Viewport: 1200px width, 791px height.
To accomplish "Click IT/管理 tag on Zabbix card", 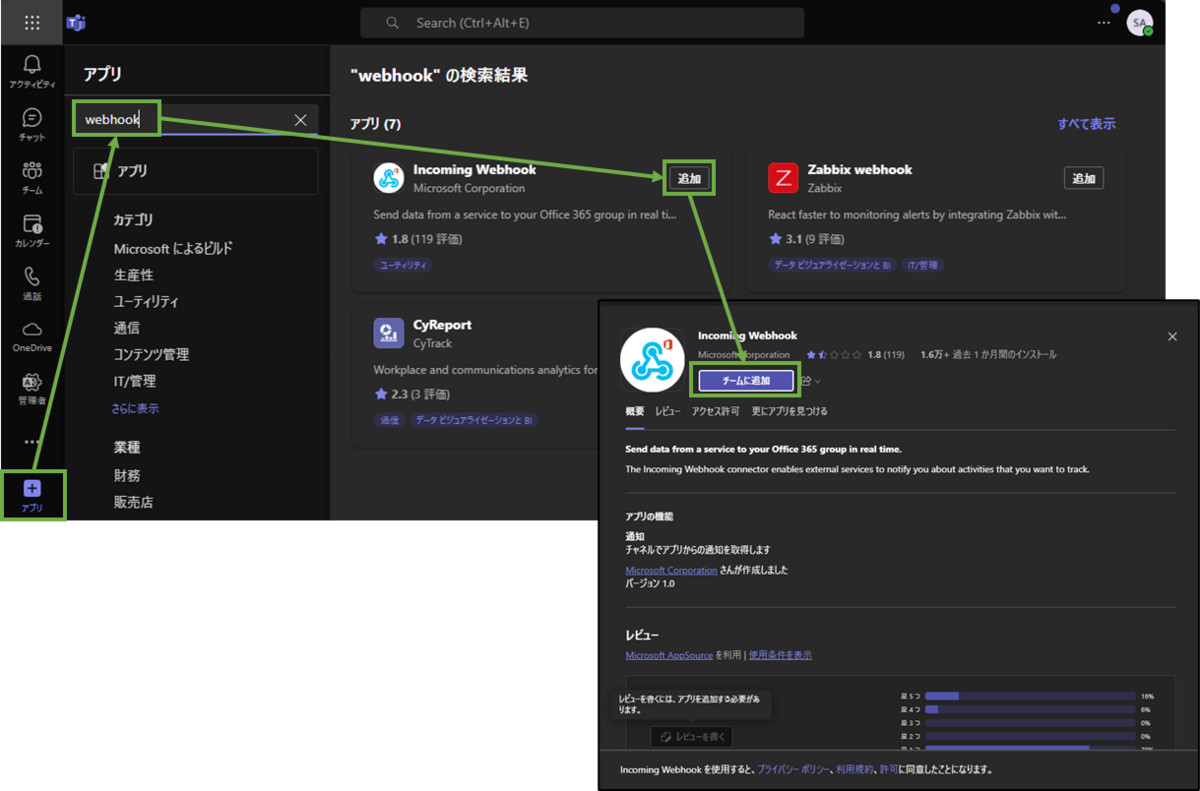I will pyautogui.click(x=923, y=265).
